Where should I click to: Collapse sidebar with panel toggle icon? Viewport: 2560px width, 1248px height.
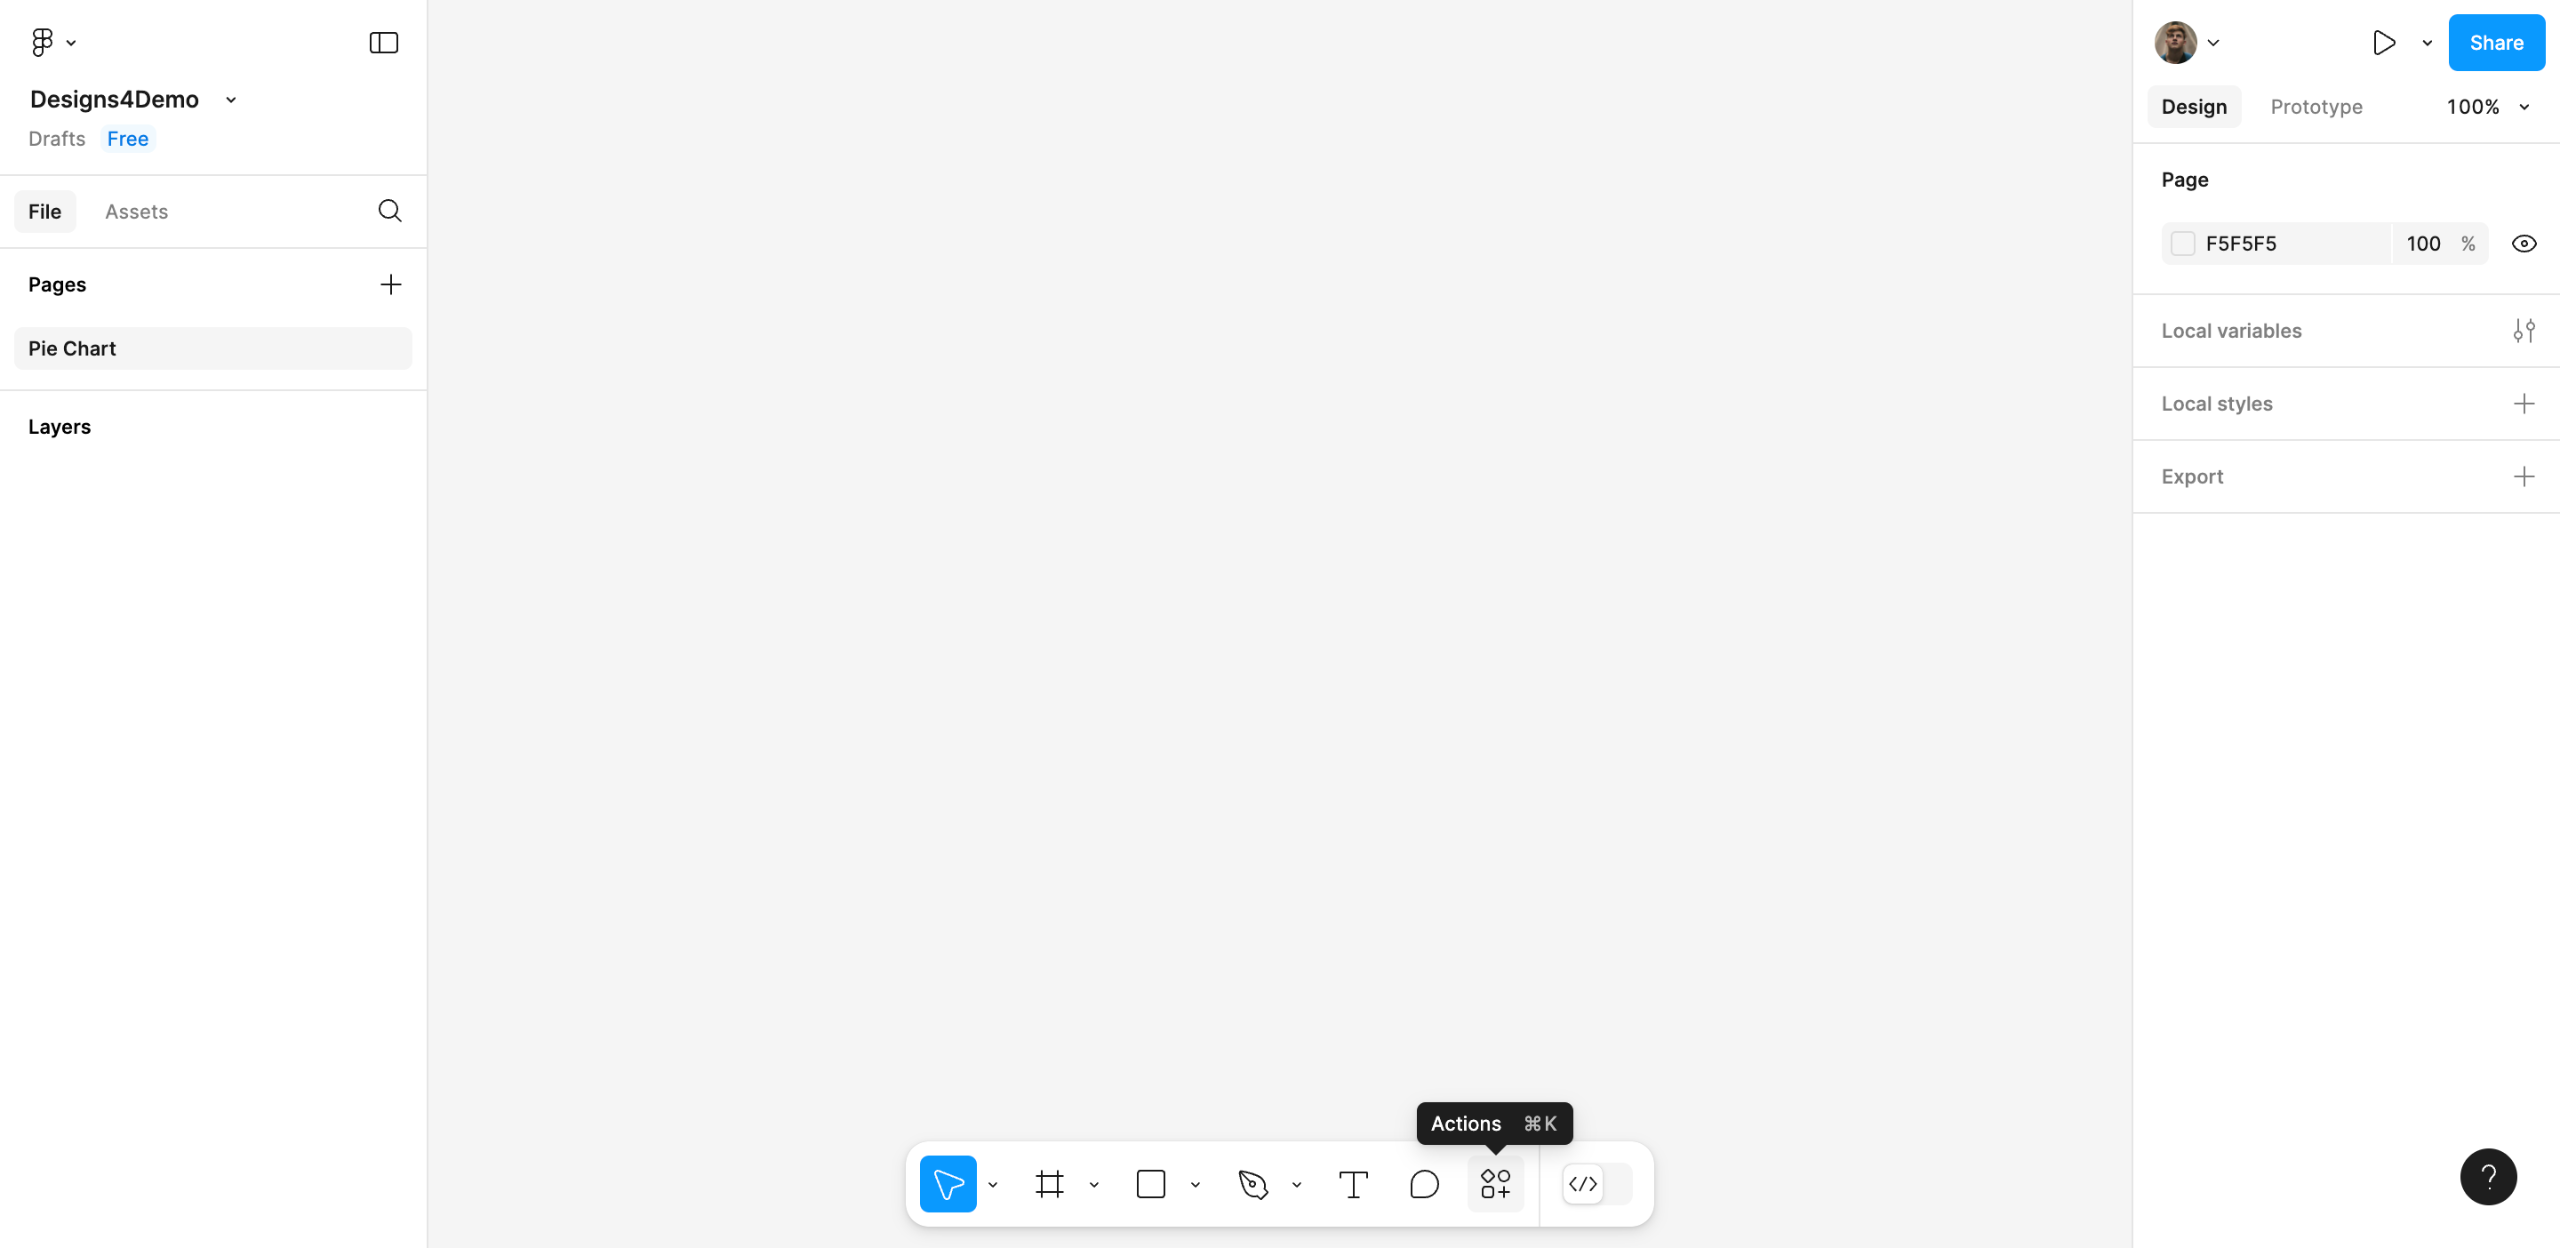384,43
